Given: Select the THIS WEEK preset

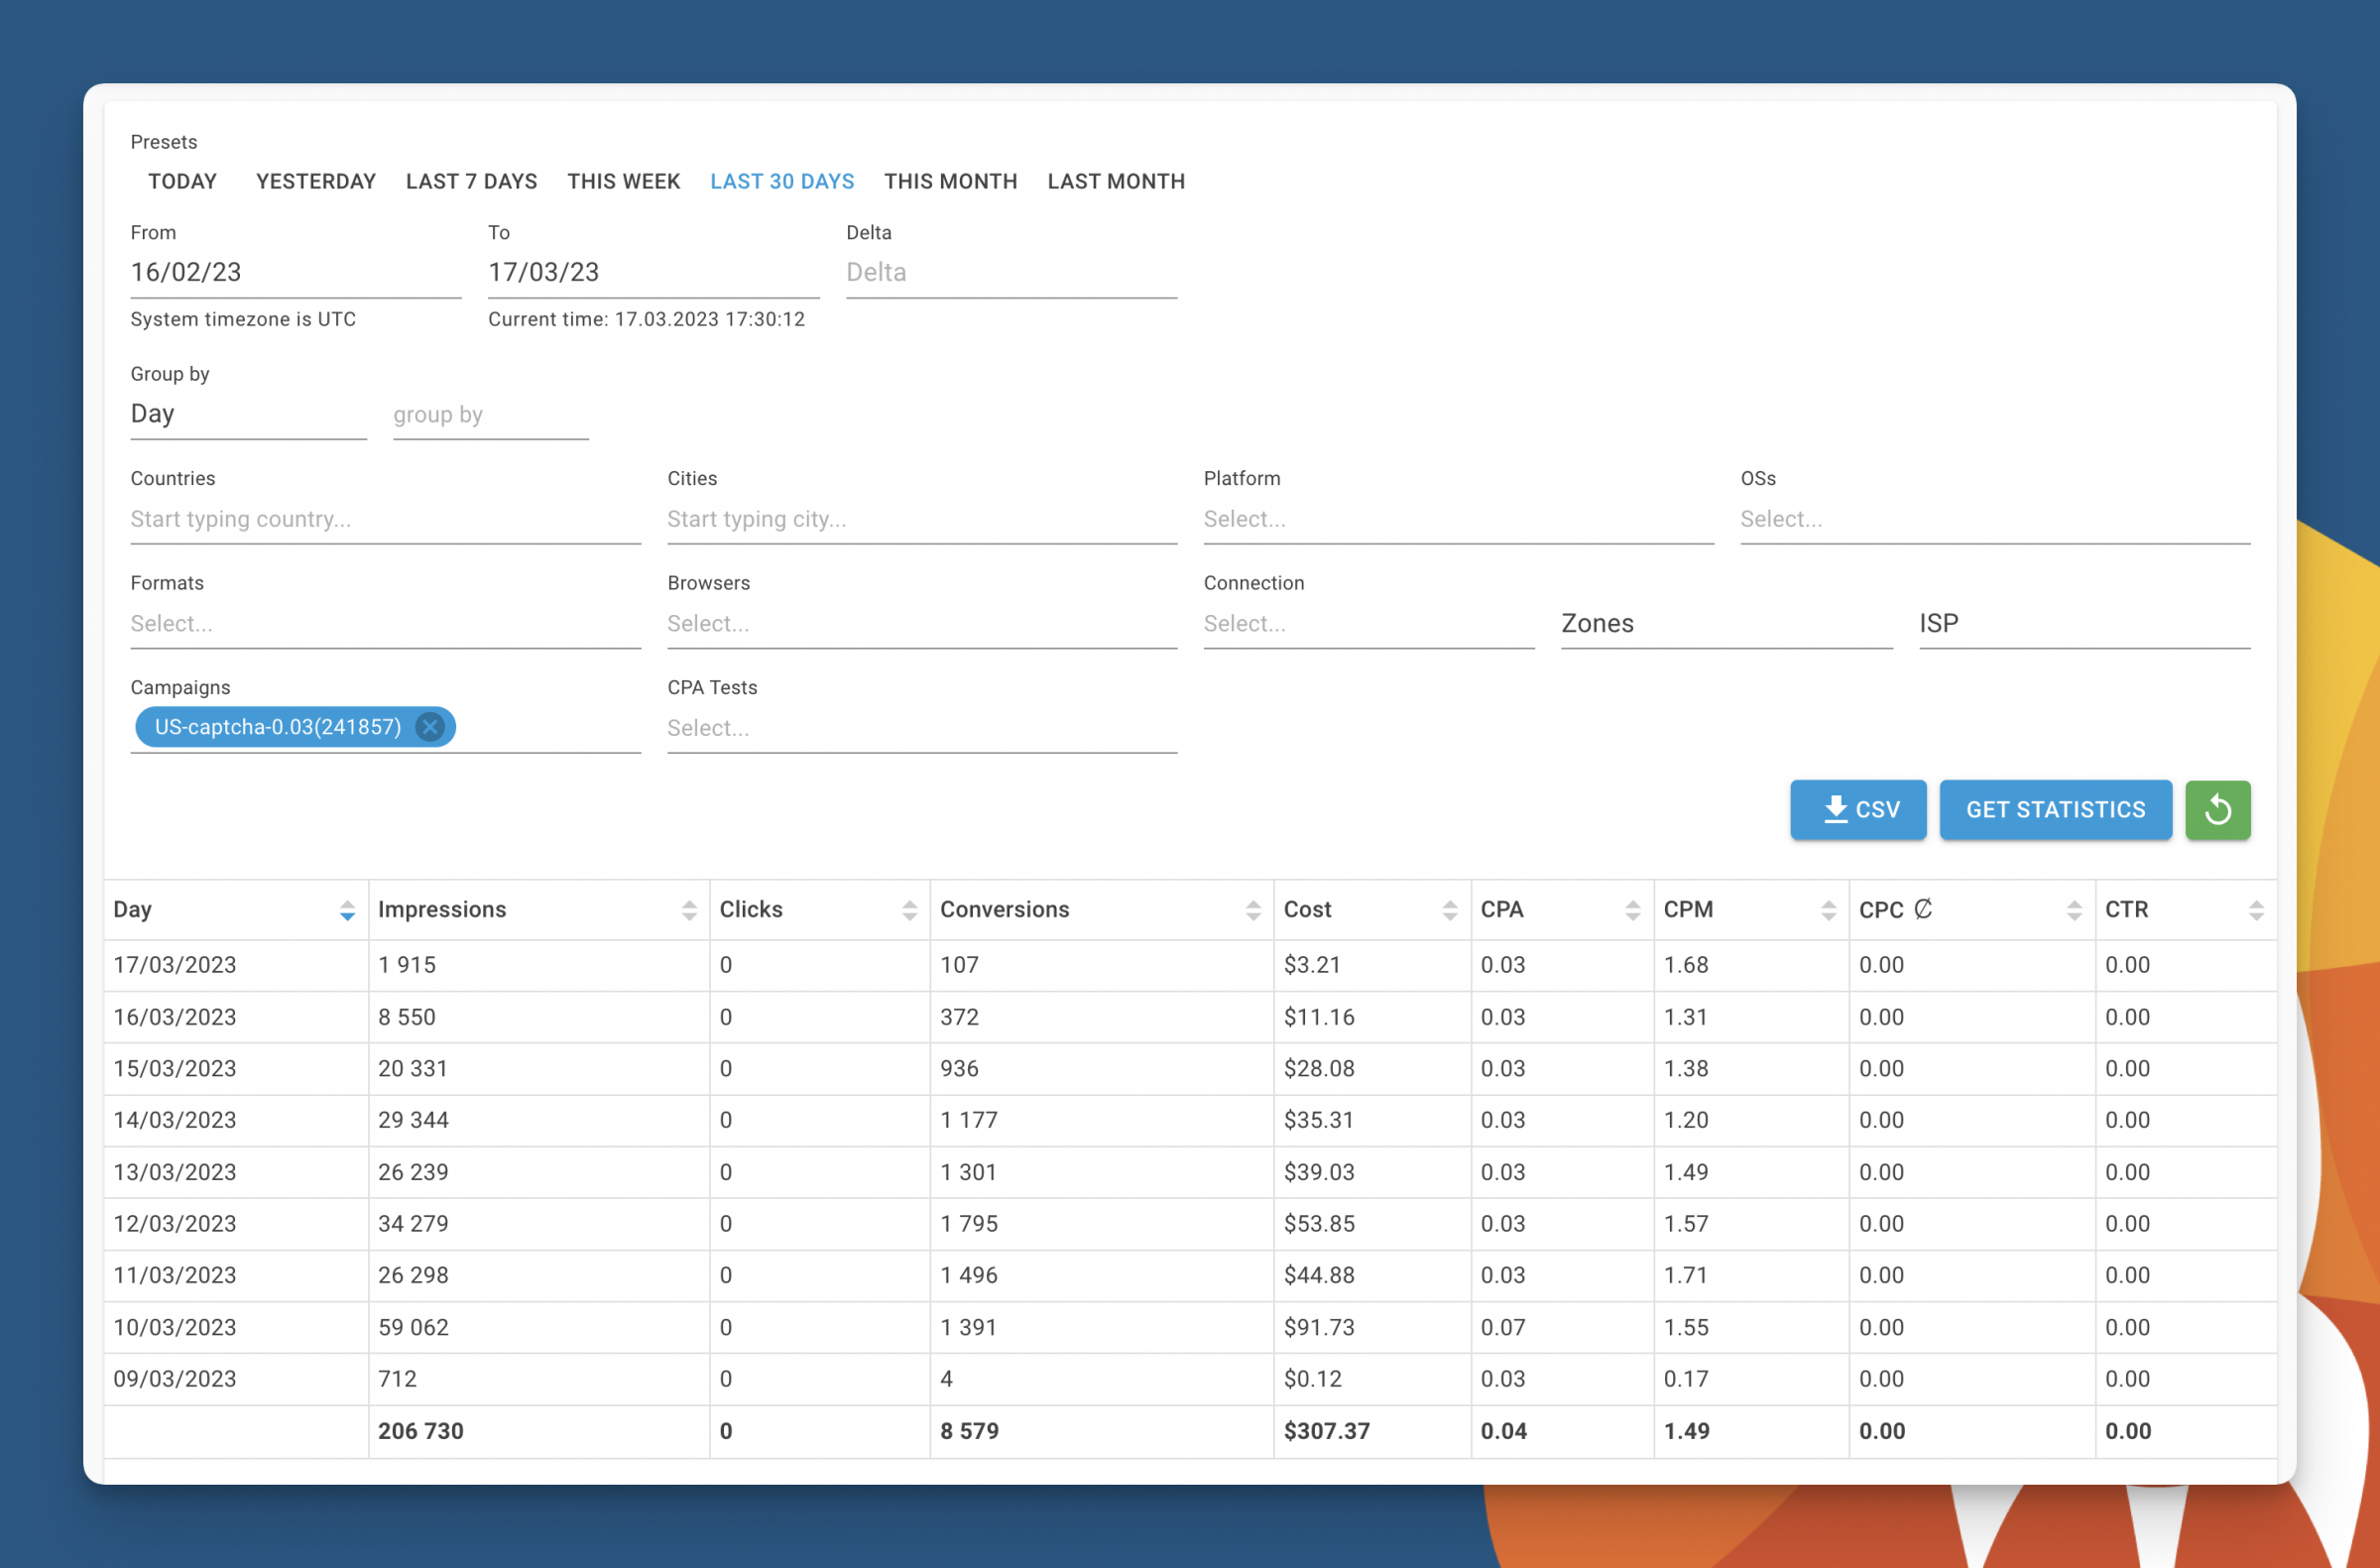Looking at the screenshot, I should (624, 181).
